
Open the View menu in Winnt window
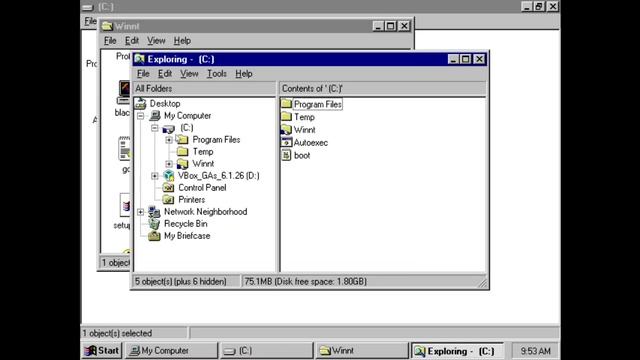pos(156,41)
